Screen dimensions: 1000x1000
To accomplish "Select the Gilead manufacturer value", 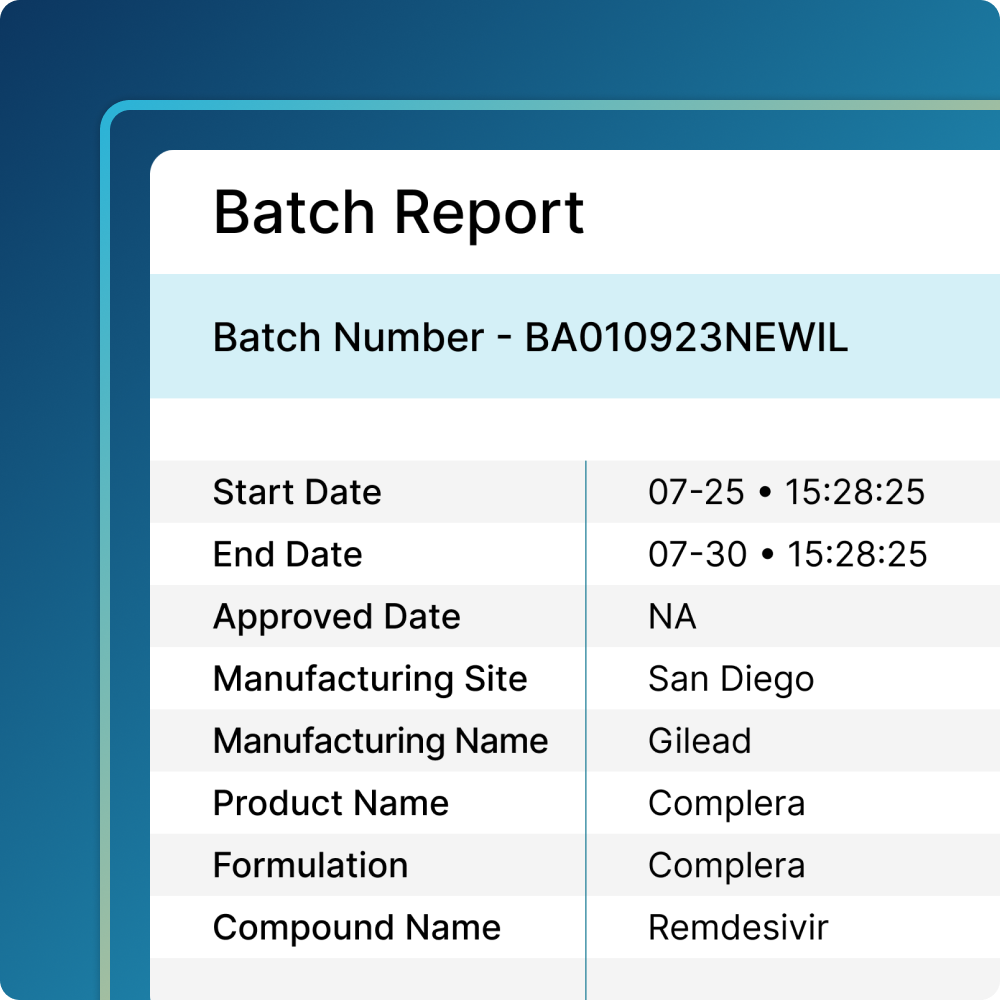I will 699,741.
